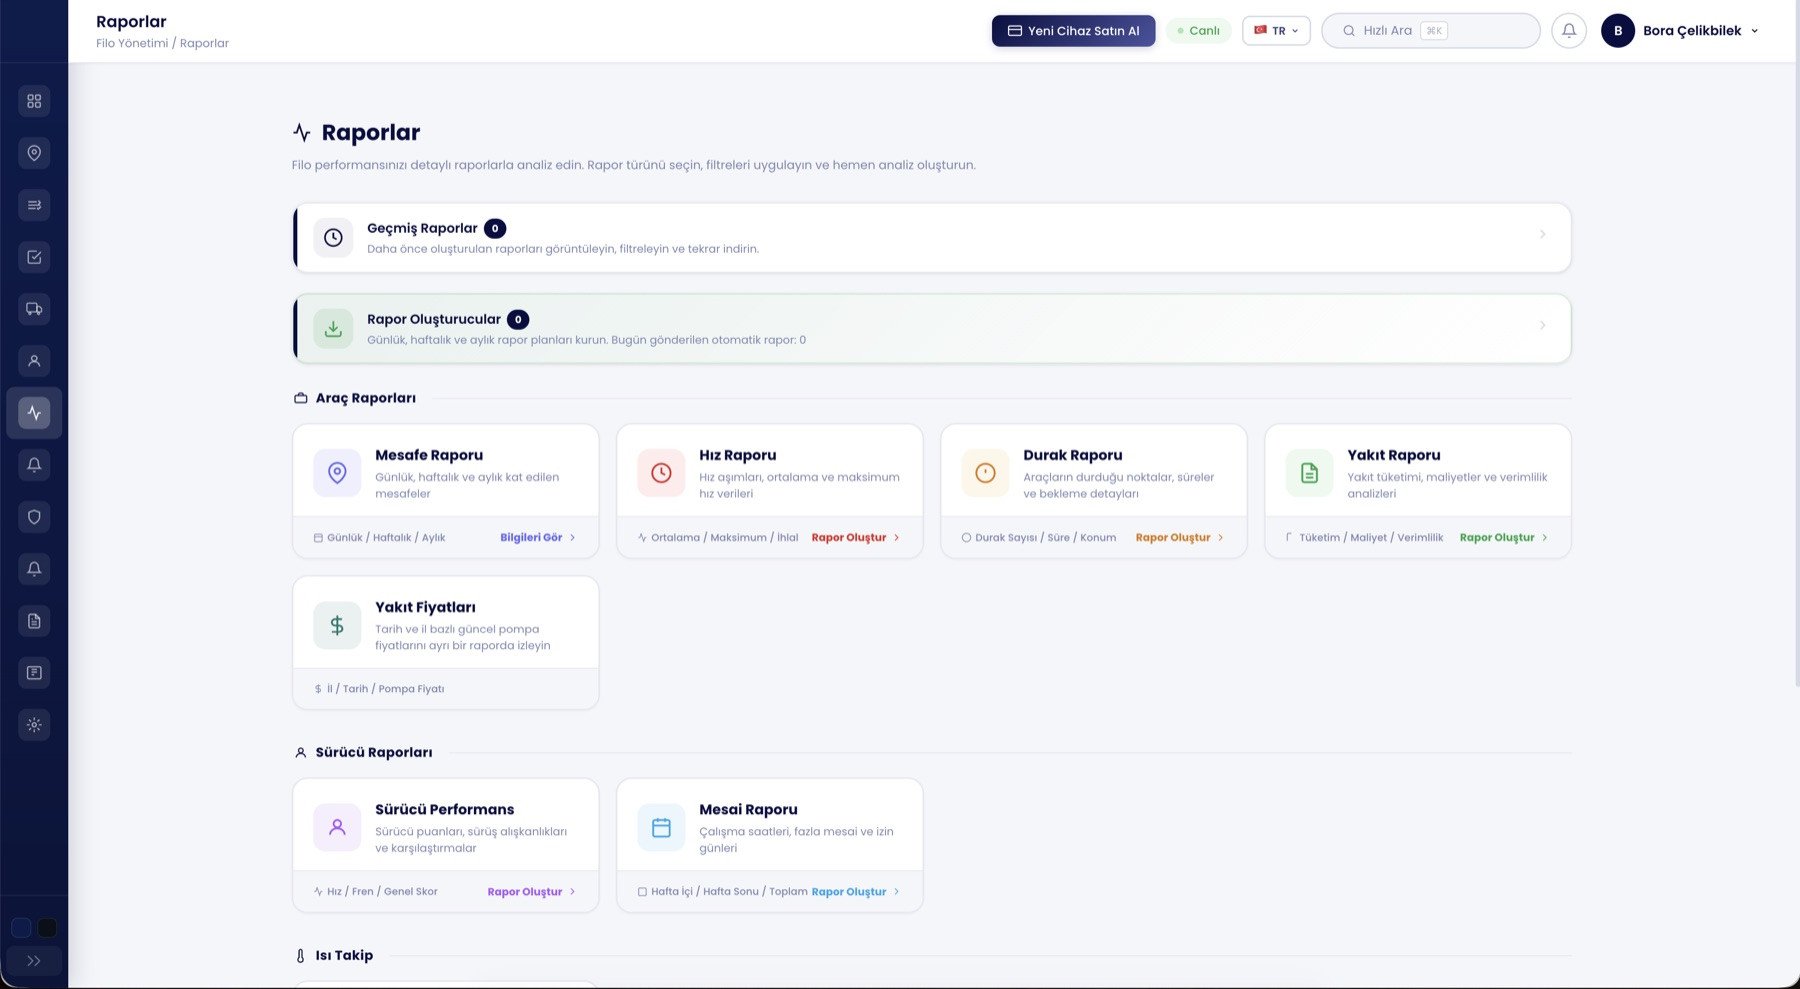Expand the sidebar with double-arrow icon

(x=34, y=961)
